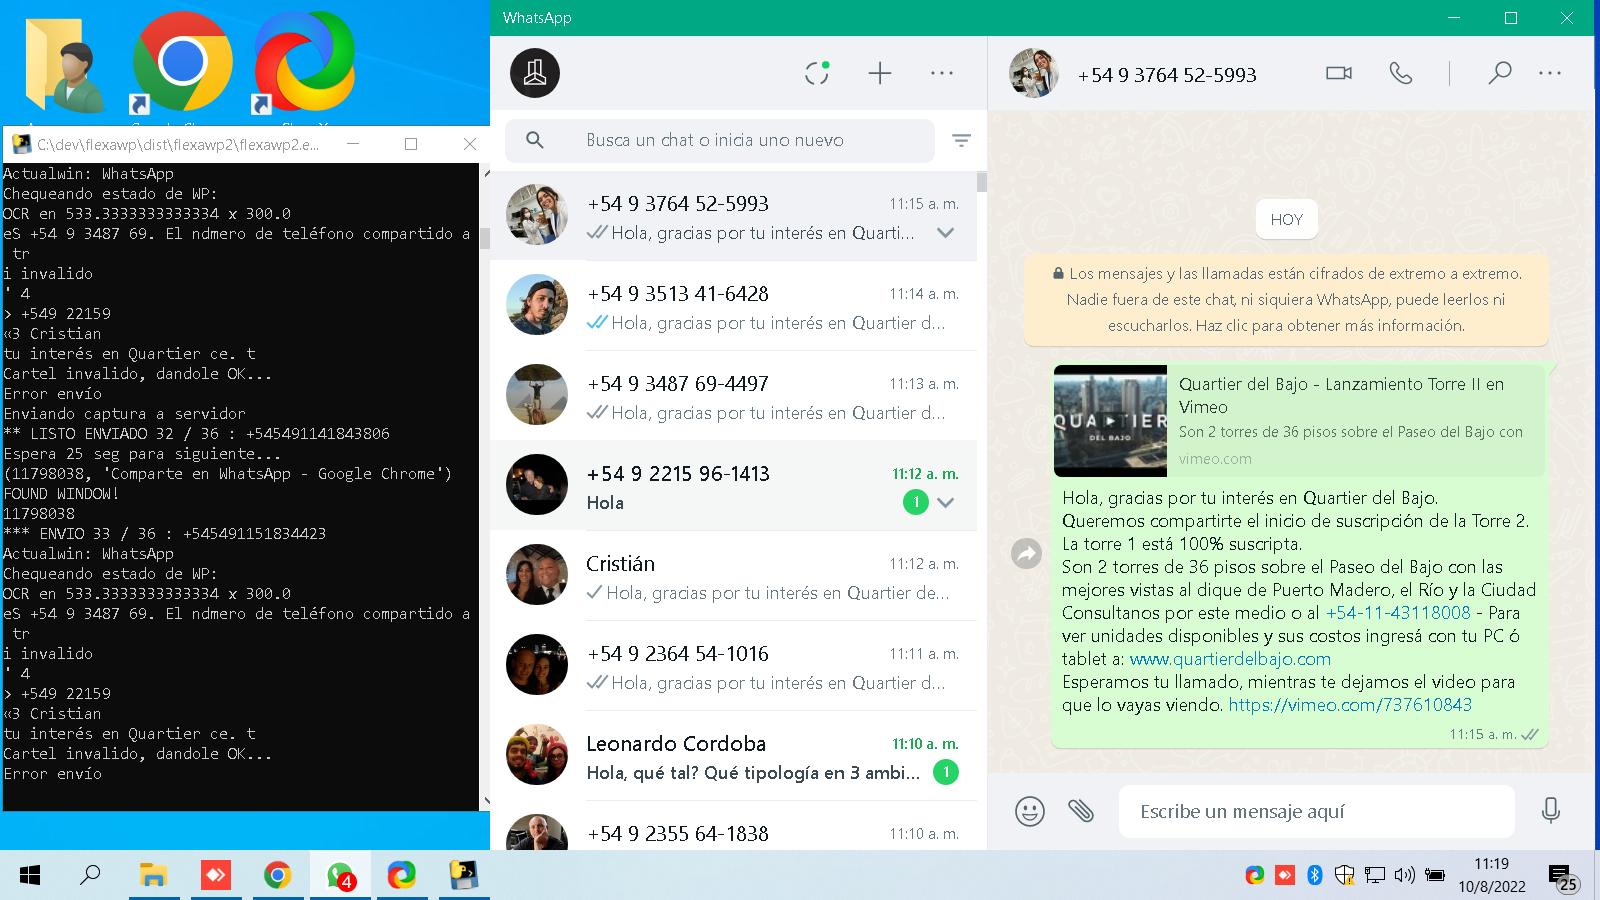
Task: Open chat with +54 9 3513 41-6428
Action: pyautogui.click(x=733, y=307)
